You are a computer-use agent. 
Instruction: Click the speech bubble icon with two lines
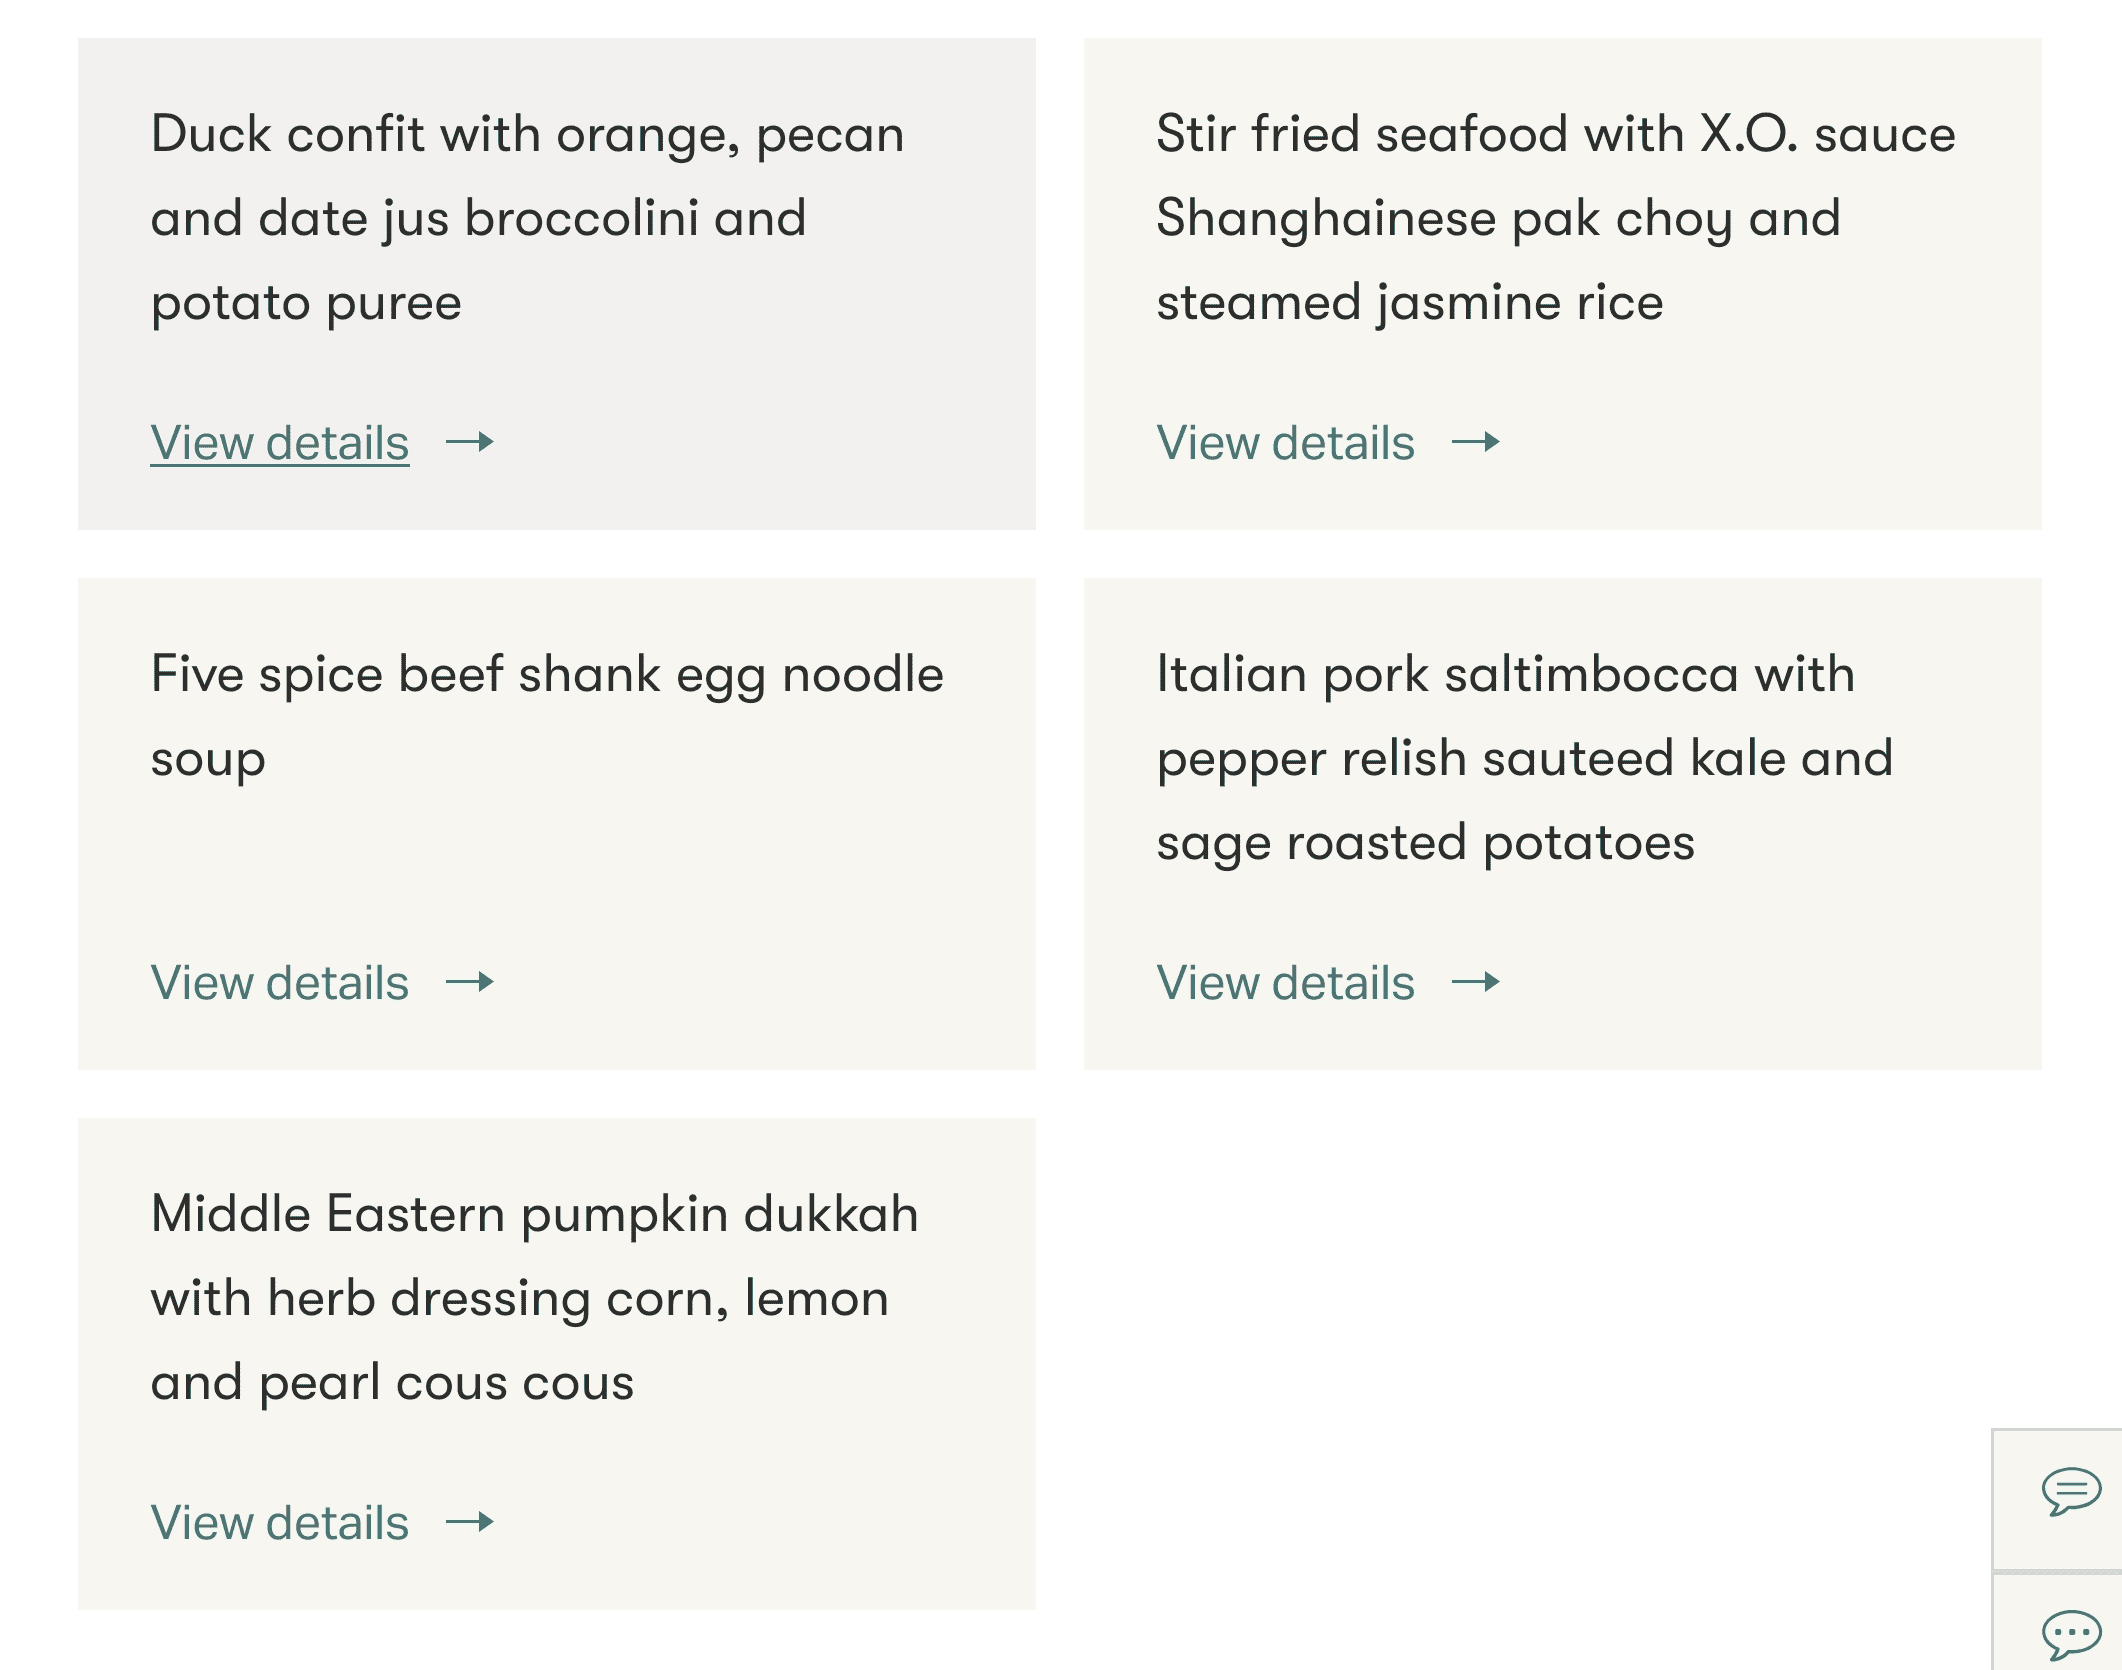[x=2070, y=1490]
